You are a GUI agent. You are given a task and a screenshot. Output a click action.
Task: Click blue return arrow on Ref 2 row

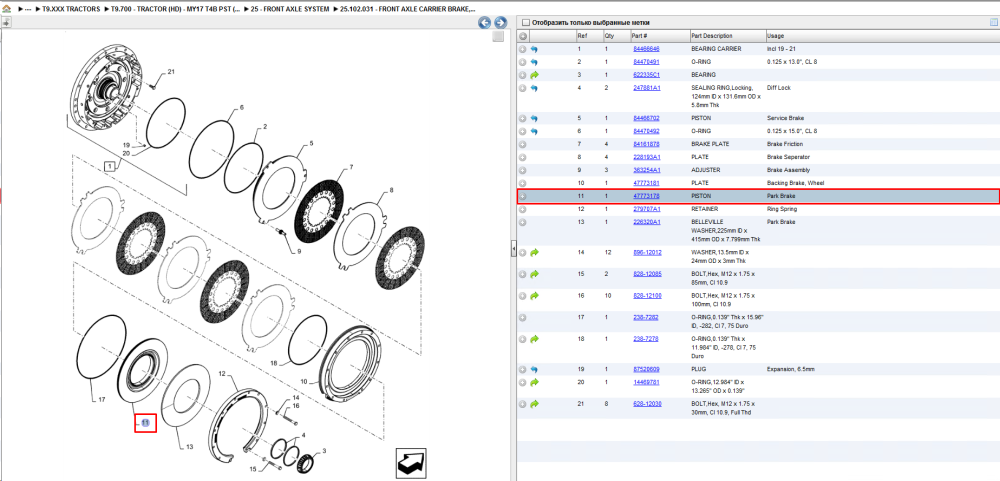[534, 62]
